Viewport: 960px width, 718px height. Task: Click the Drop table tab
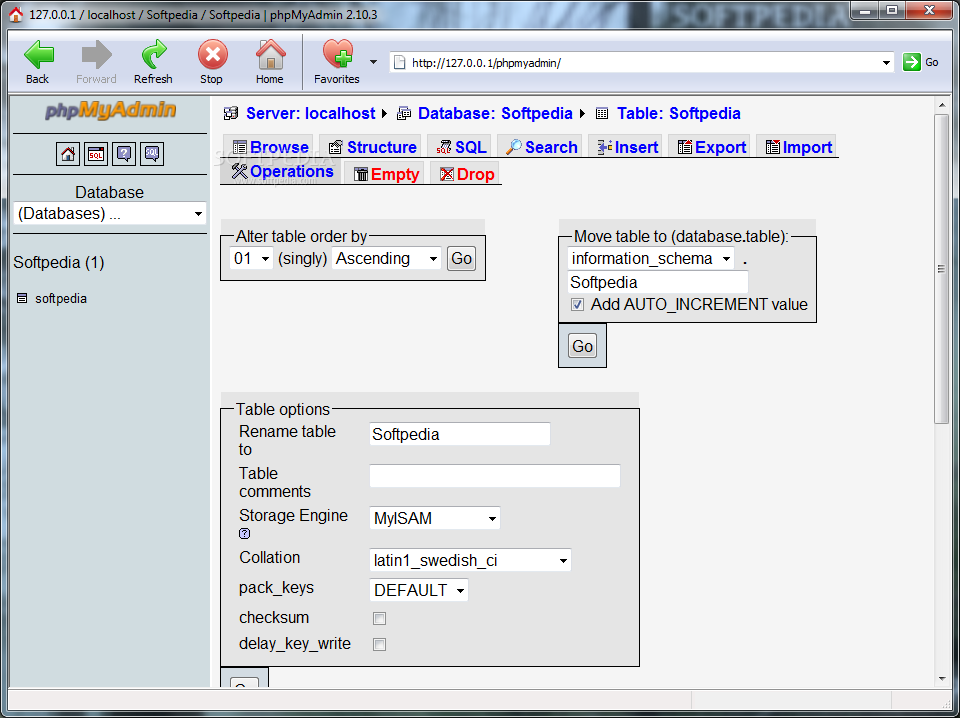tap(467, 174)
